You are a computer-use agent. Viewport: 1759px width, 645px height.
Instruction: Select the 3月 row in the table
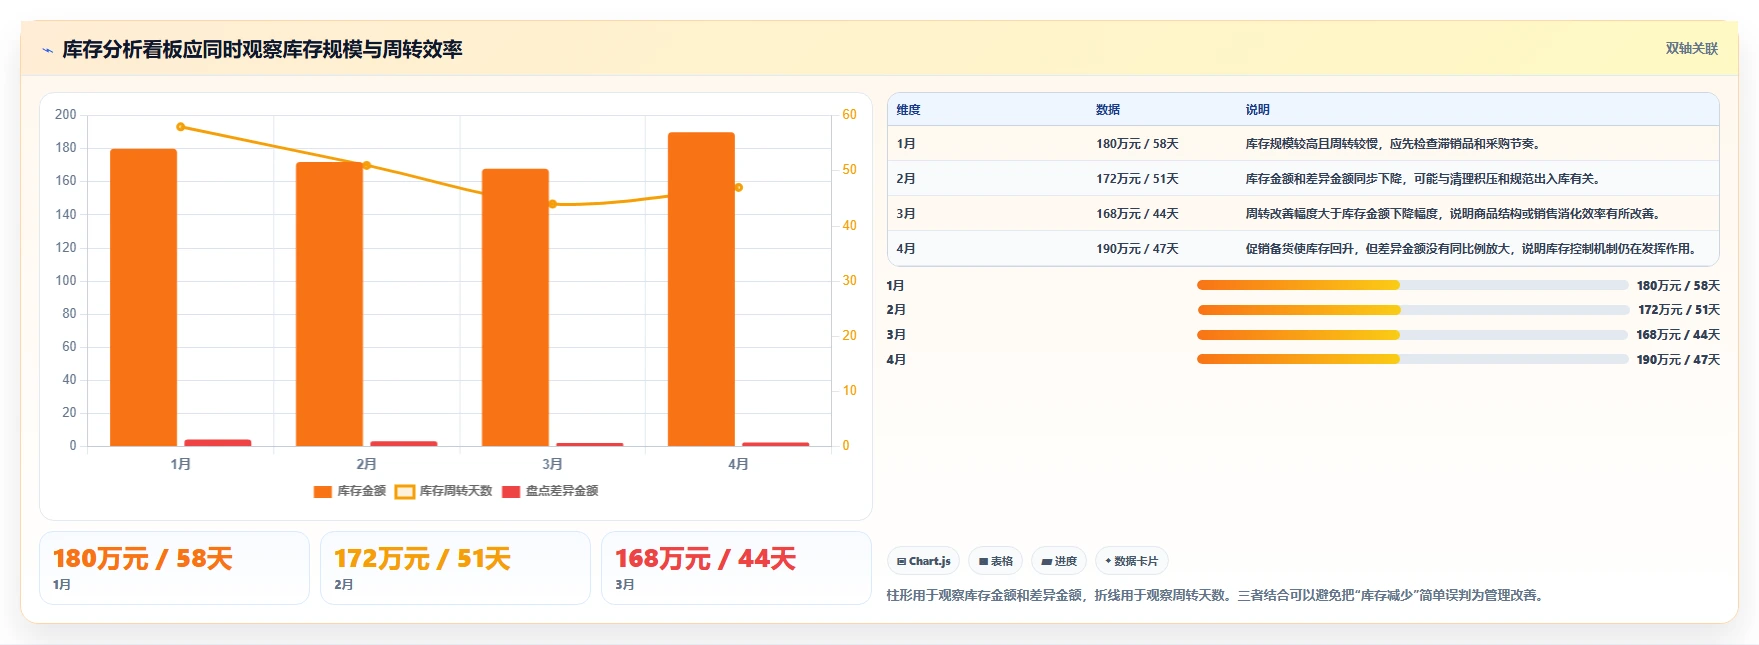1303,214
